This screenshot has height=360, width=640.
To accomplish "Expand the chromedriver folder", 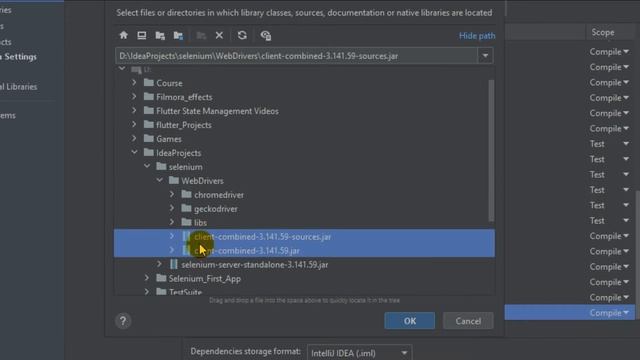I will coord(172,195).
